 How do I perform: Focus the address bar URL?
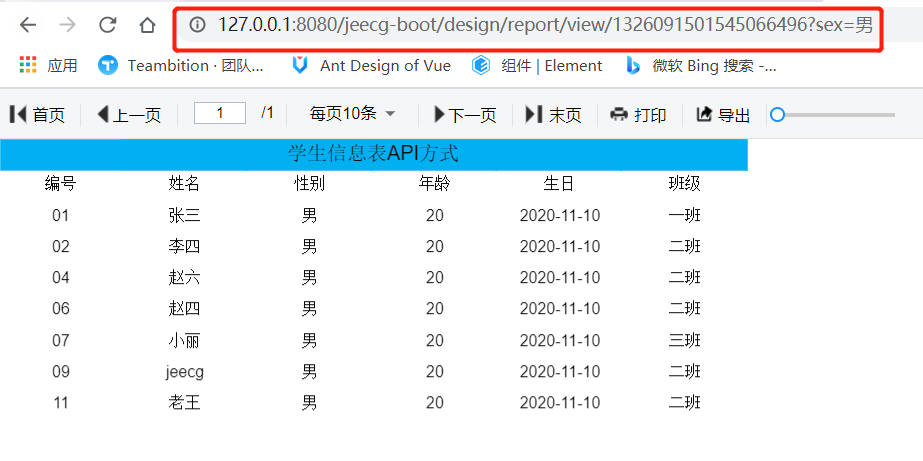point(545,25)
